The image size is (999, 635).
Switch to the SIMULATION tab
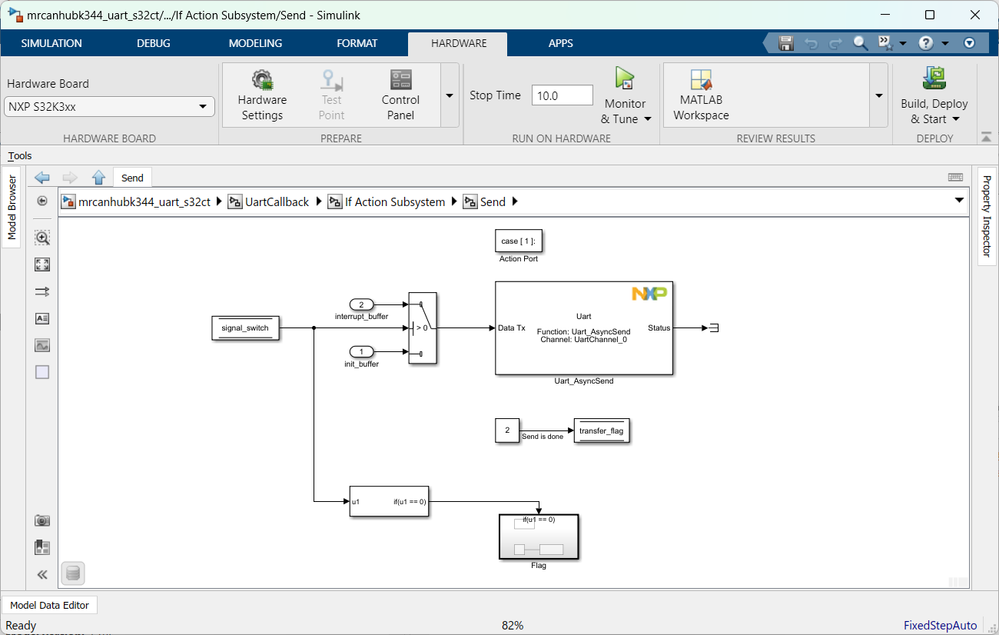[52, 43]
